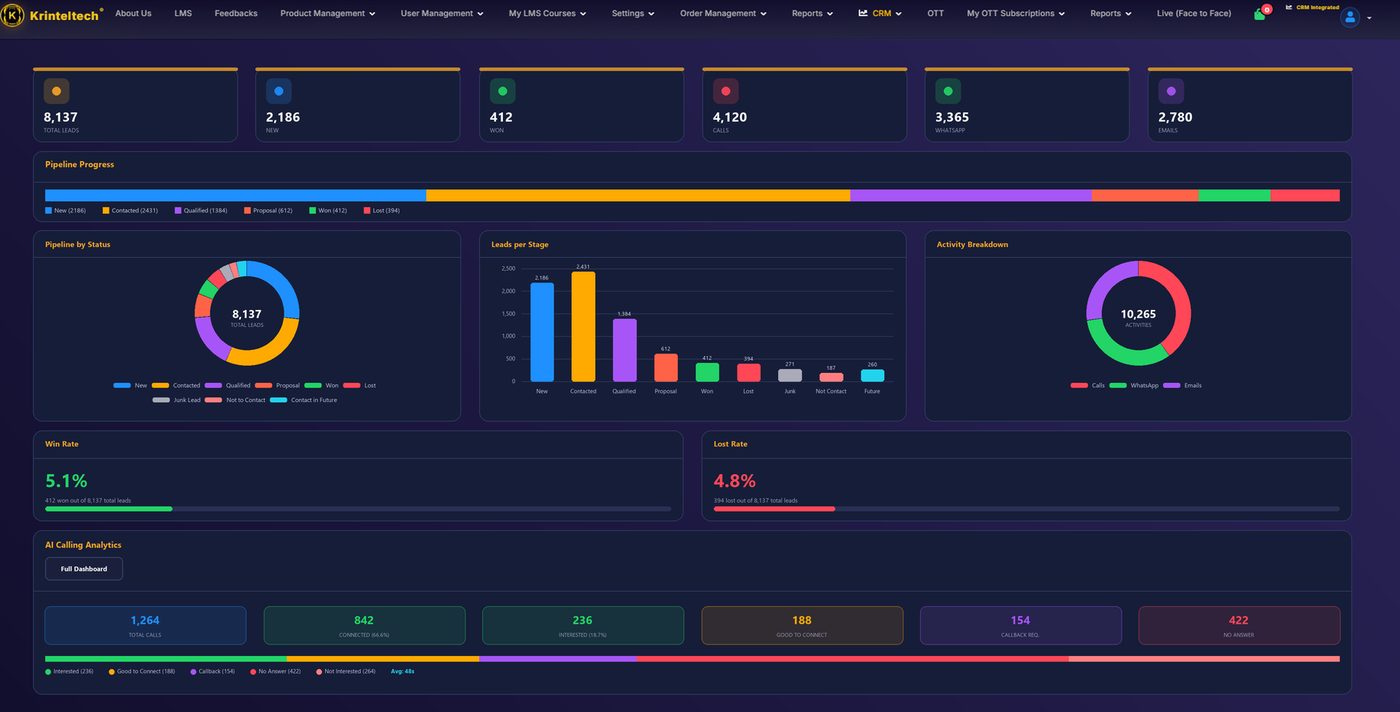
Task: Click the chart icon beside CRM
Action: tap(863, 13)
